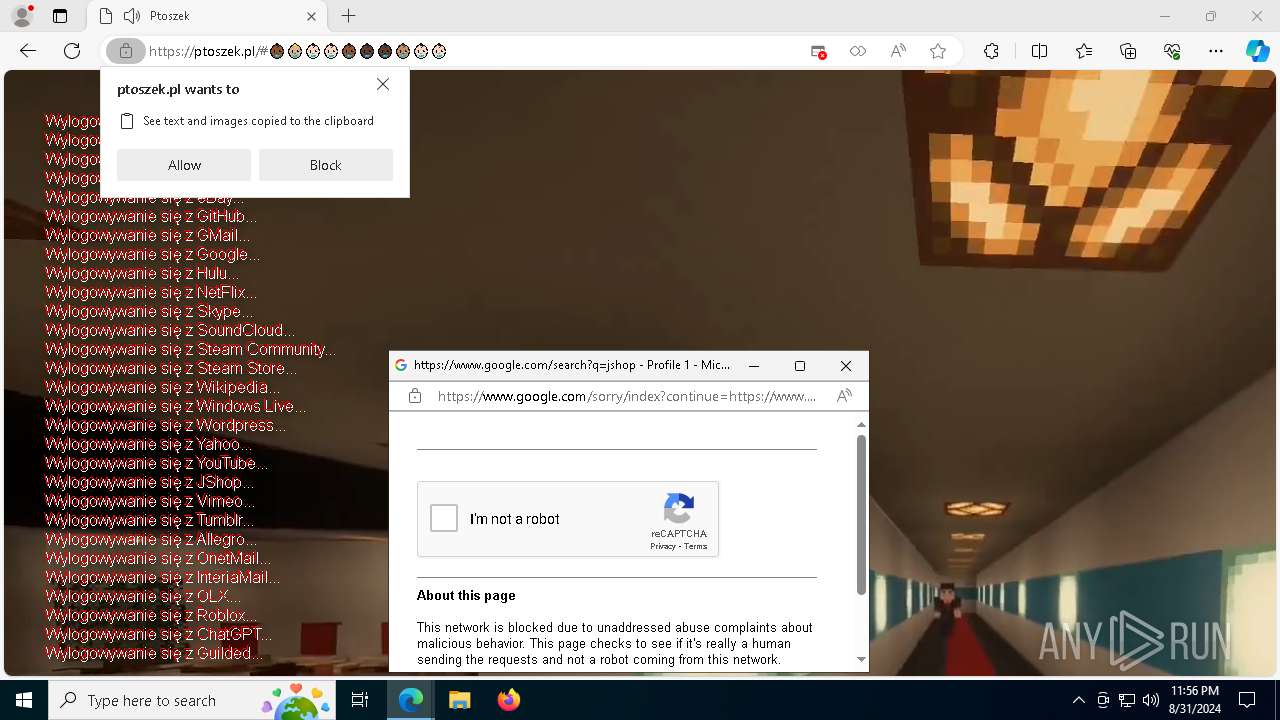Click the popup vertical scrollbar thumb

[861, 515]
